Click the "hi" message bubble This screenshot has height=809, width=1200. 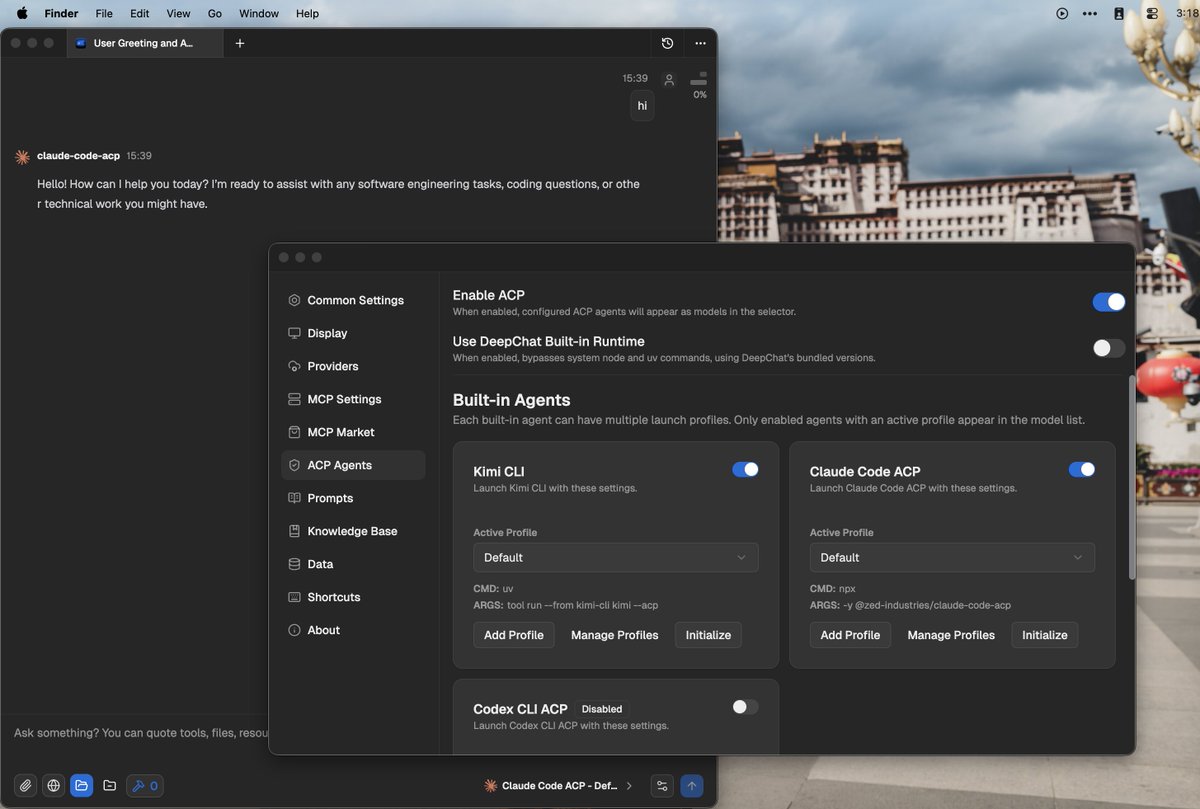[x=642, y=106]
